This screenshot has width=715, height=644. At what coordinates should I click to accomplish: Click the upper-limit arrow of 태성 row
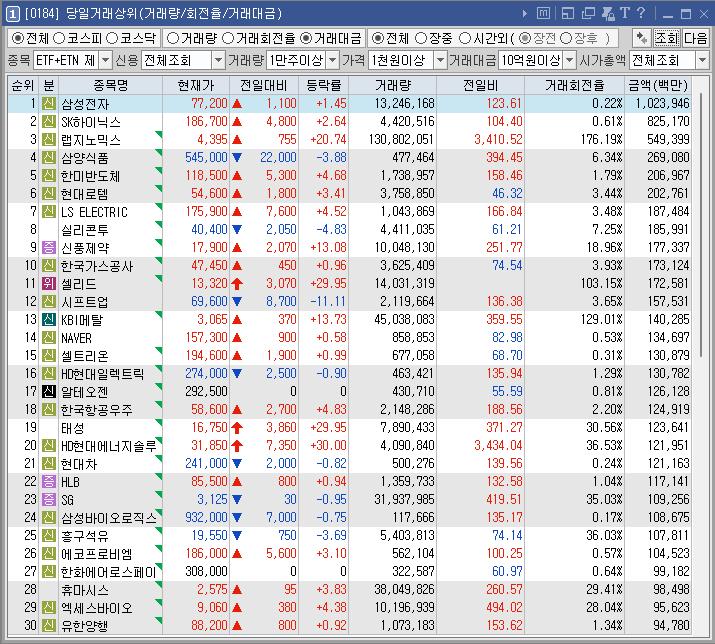point(237,428)
